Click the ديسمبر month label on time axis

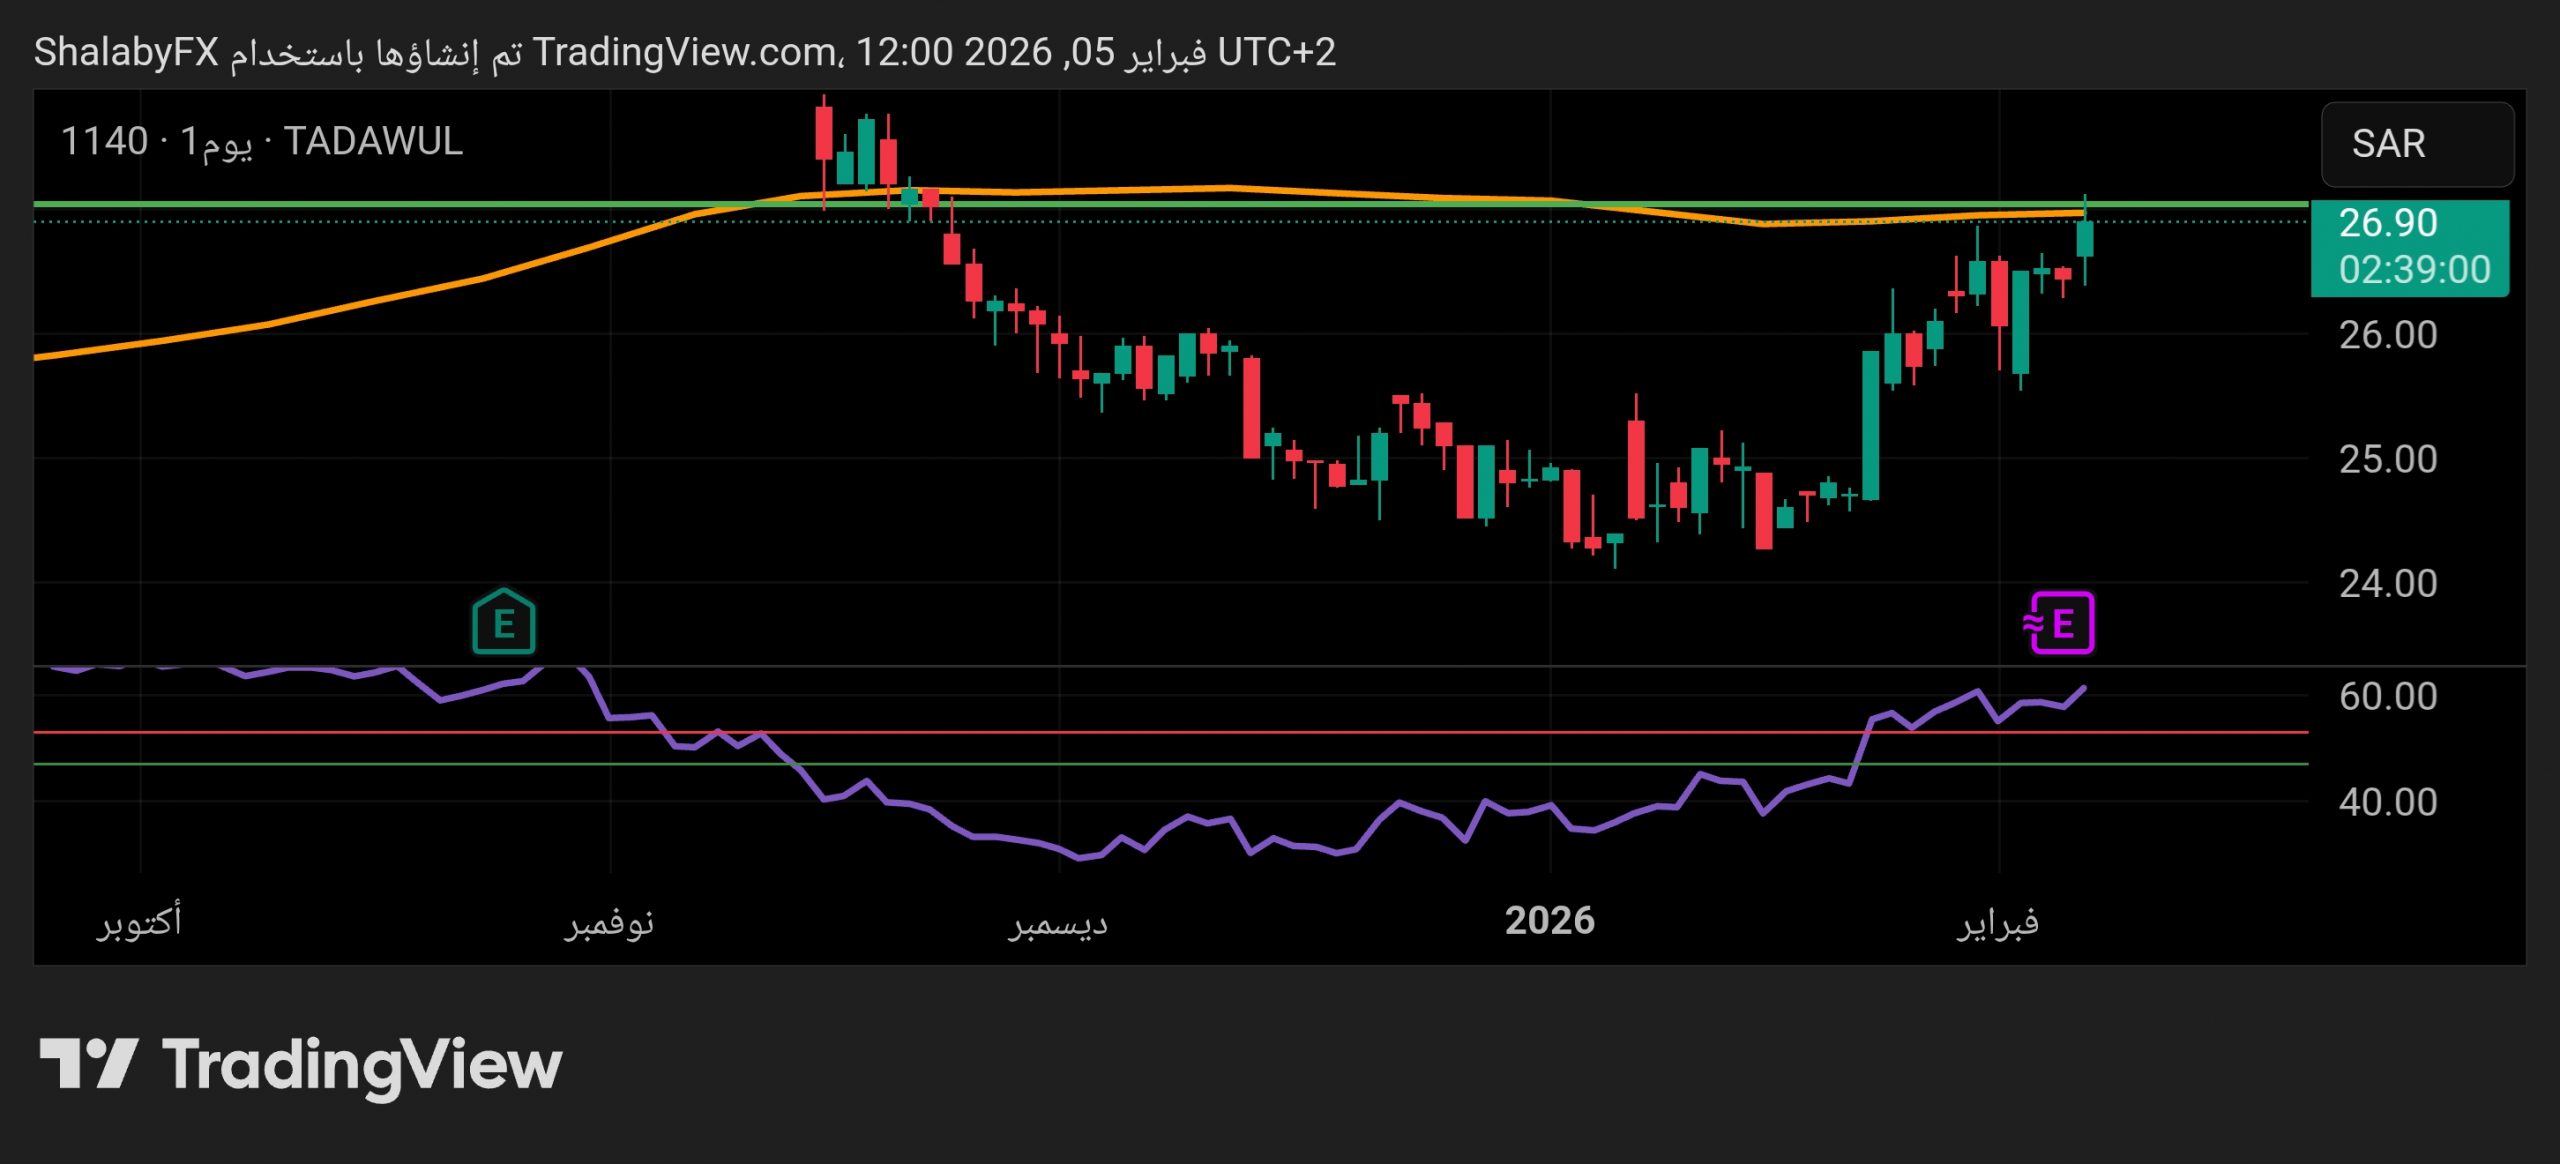click(x=1058, y=923)
